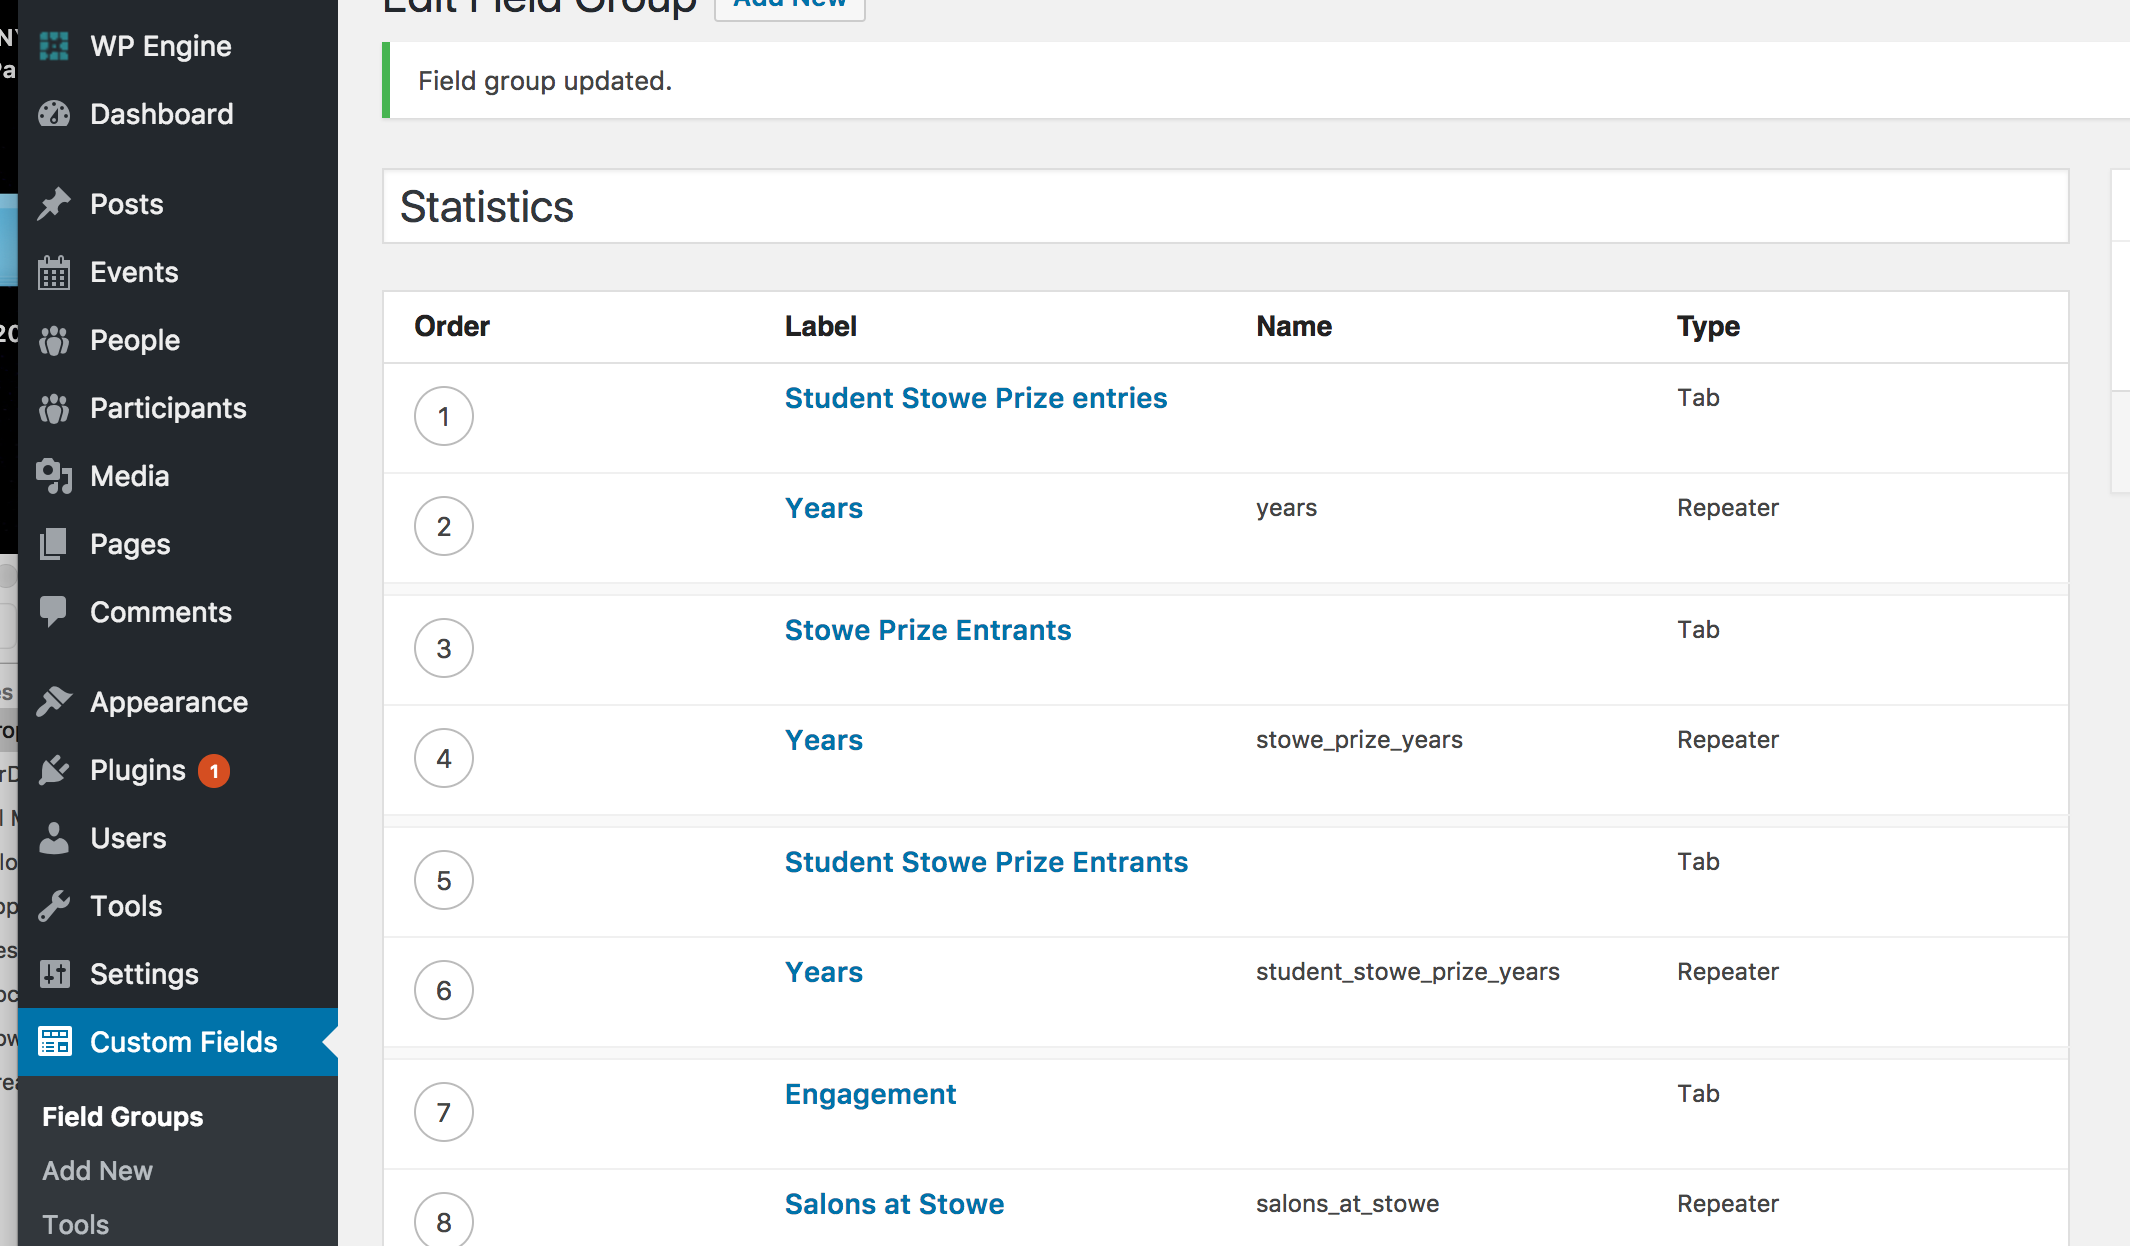Open Events using the calendar icon
This screenshot has height=1246, width=2130.
coord(54,272)
